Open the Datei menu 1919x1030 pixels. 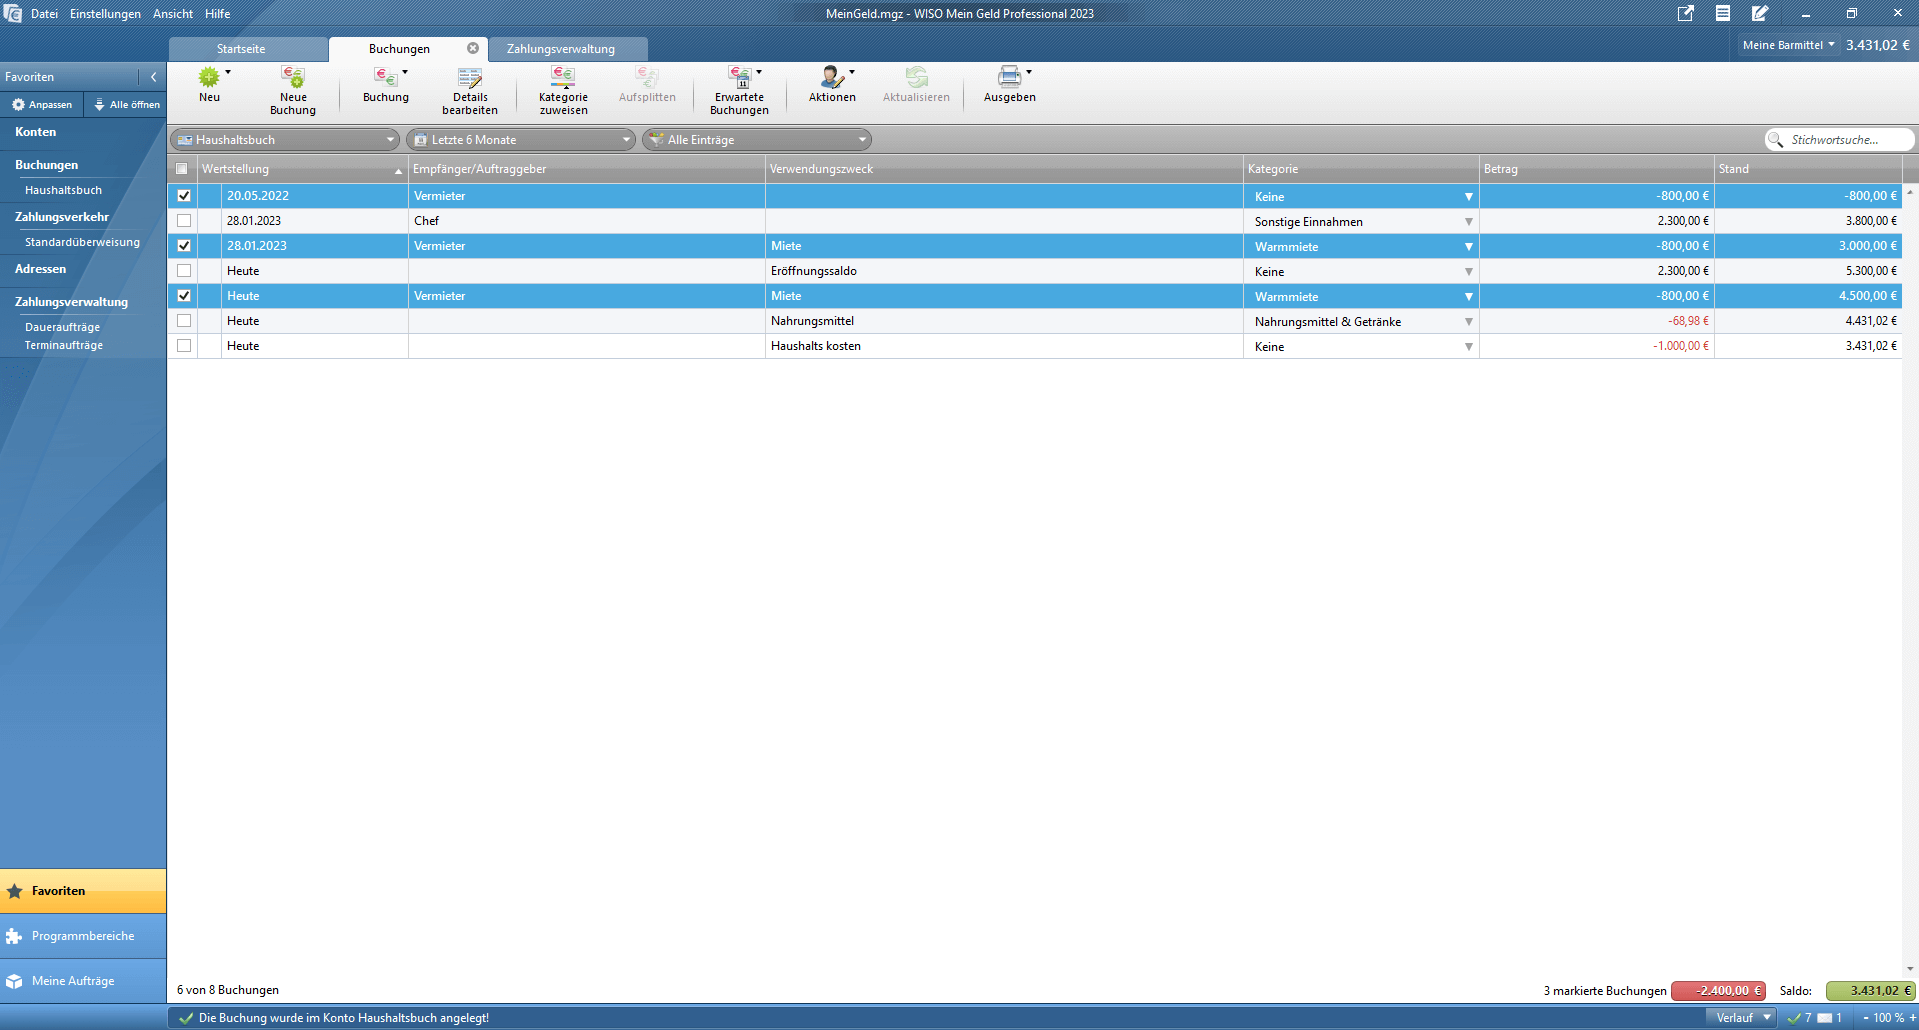pos(44,14)
